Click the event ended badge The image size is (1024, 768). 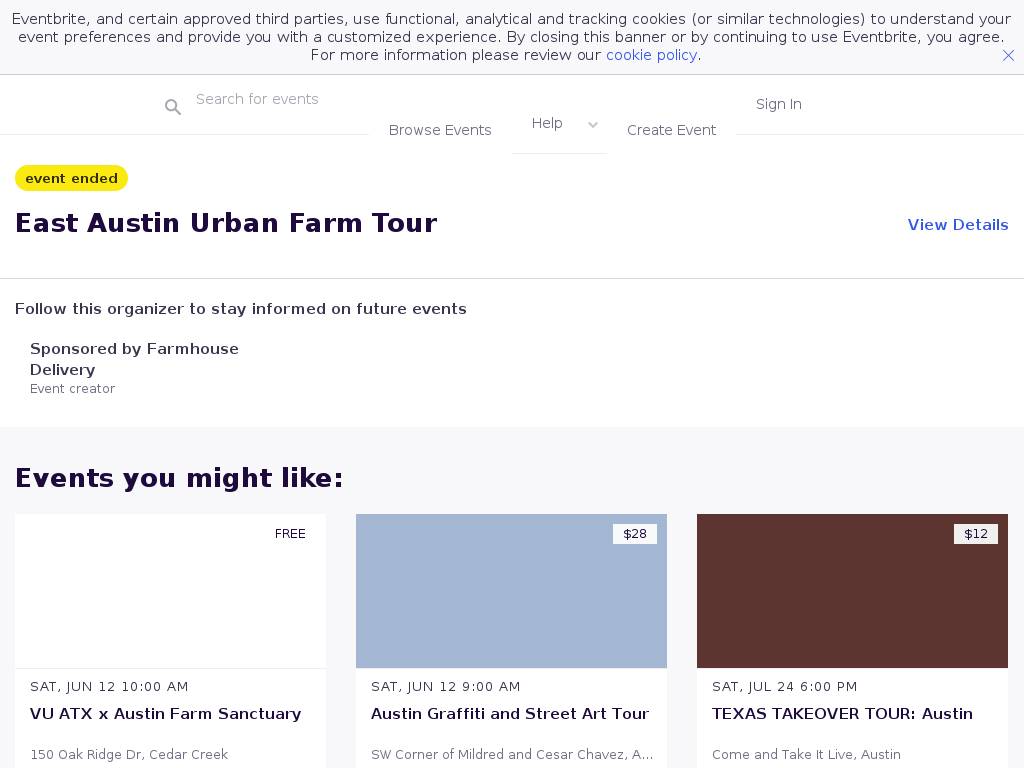(71, 178)
